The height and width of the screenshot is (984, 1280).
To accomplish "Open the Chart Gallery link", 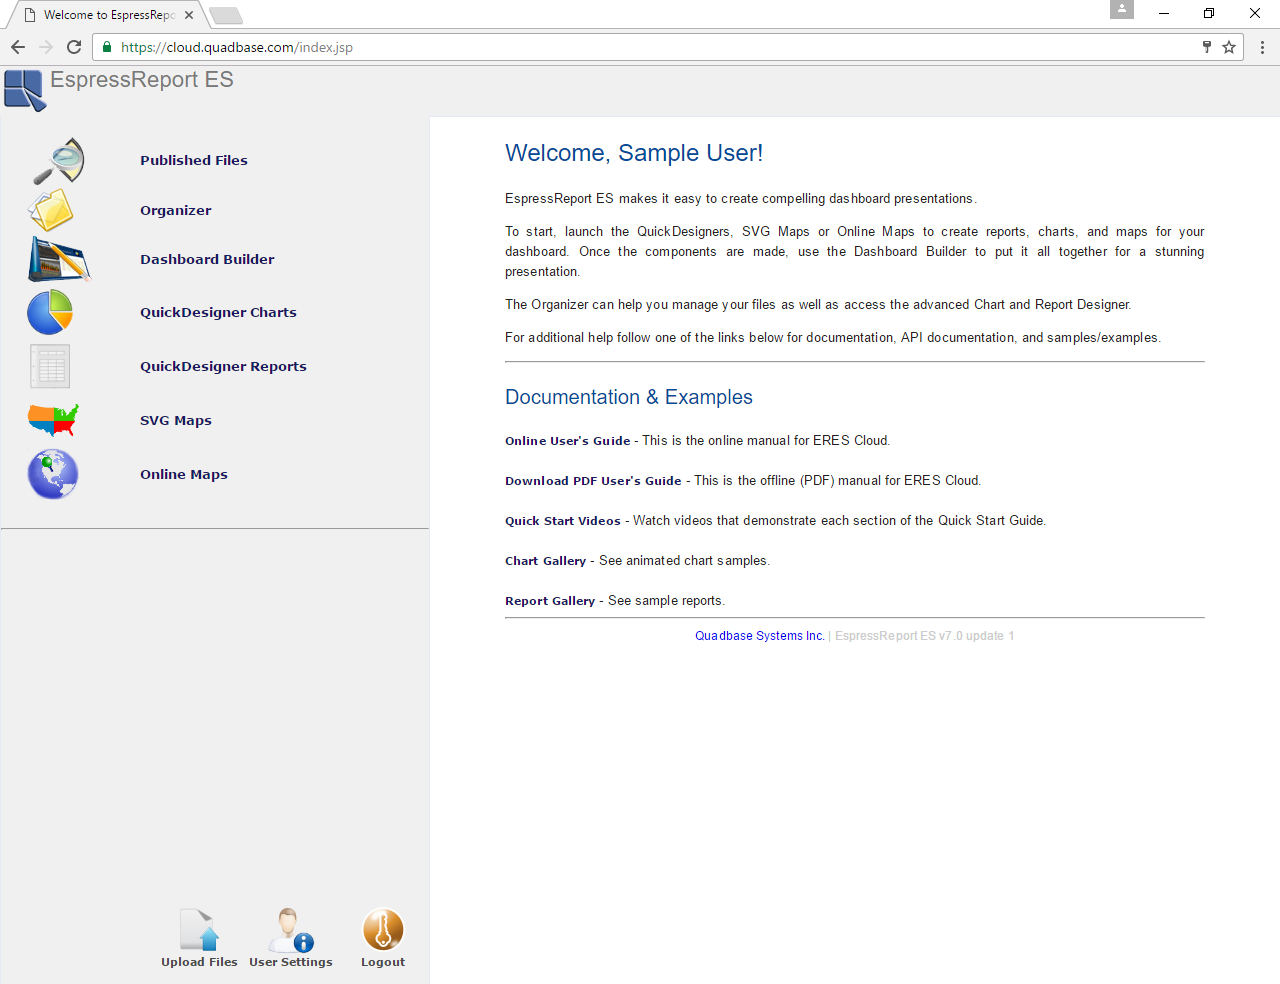I will pos(546,561).
